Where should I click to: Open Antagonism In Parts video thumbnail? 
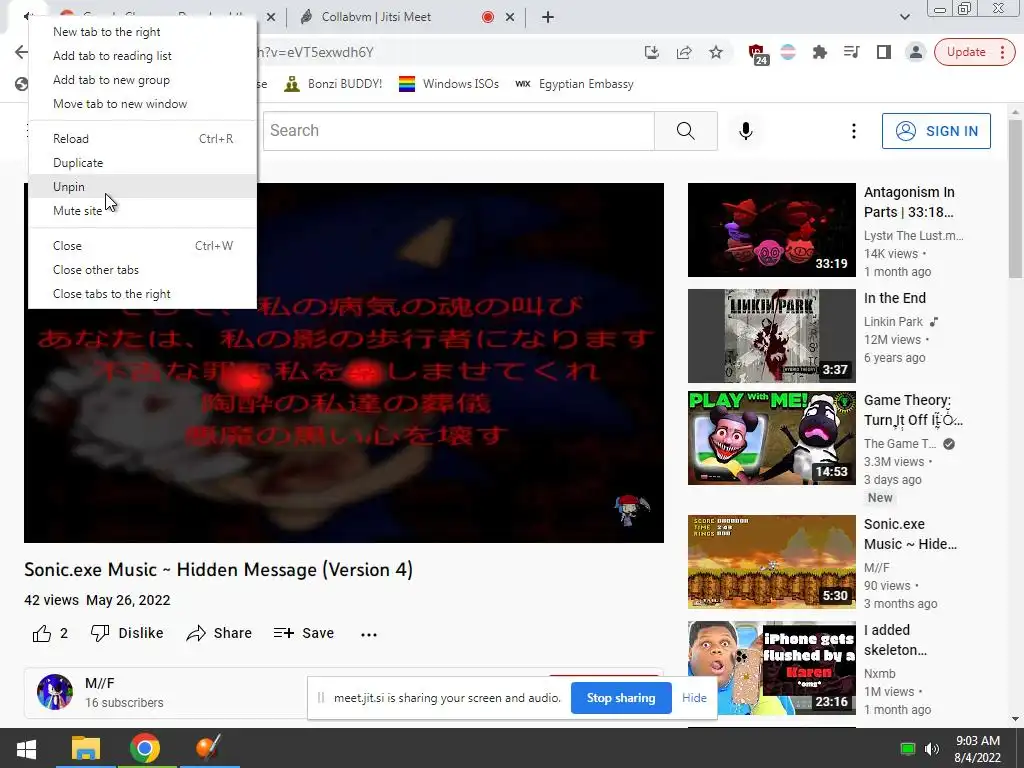pyautogui.click(x=771, y=230)
